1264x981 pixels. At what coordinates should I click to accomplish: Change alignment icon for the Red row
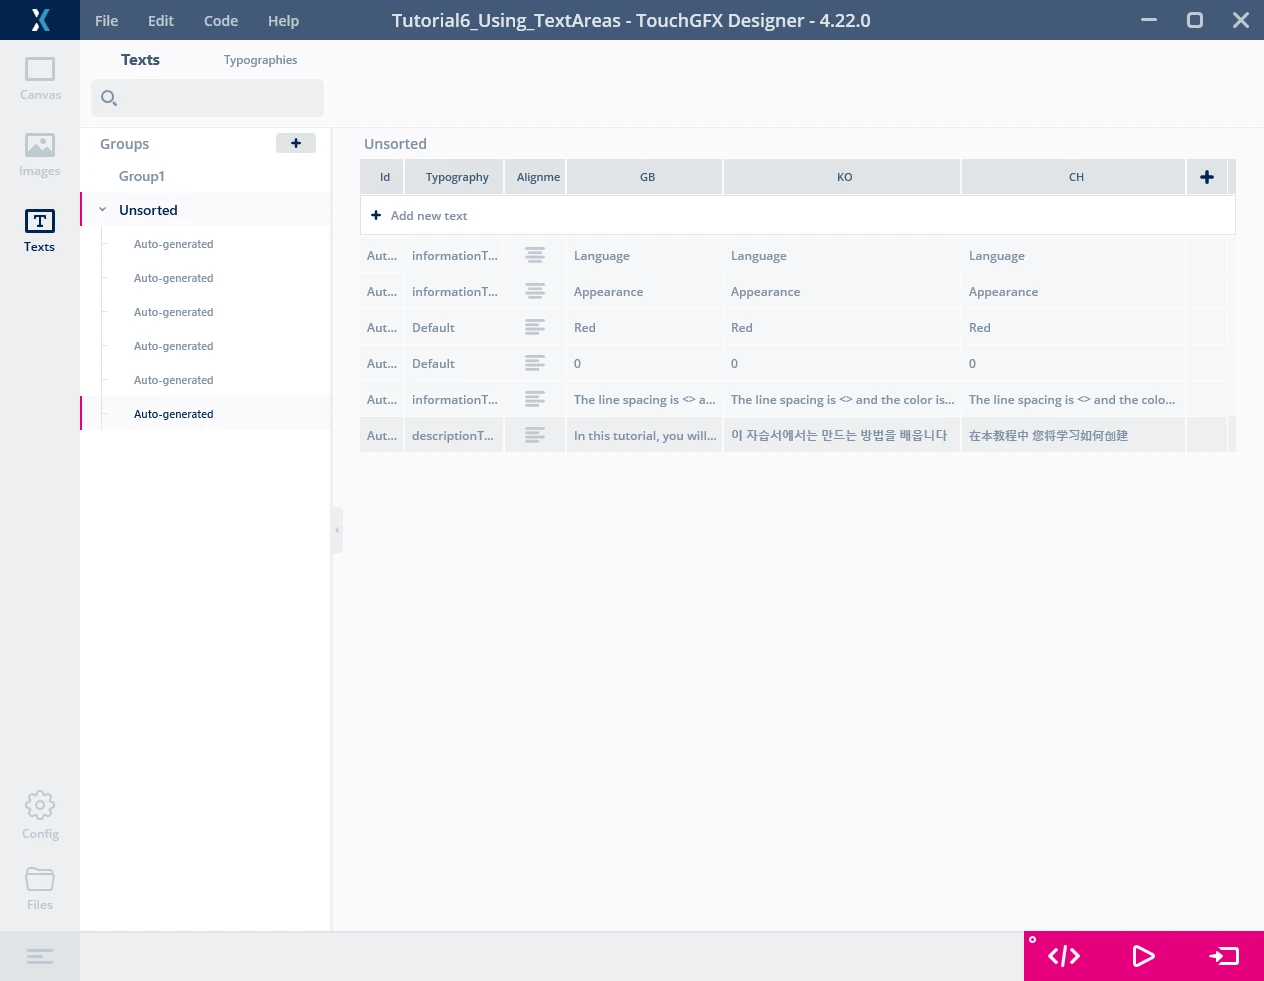[535, 328]
